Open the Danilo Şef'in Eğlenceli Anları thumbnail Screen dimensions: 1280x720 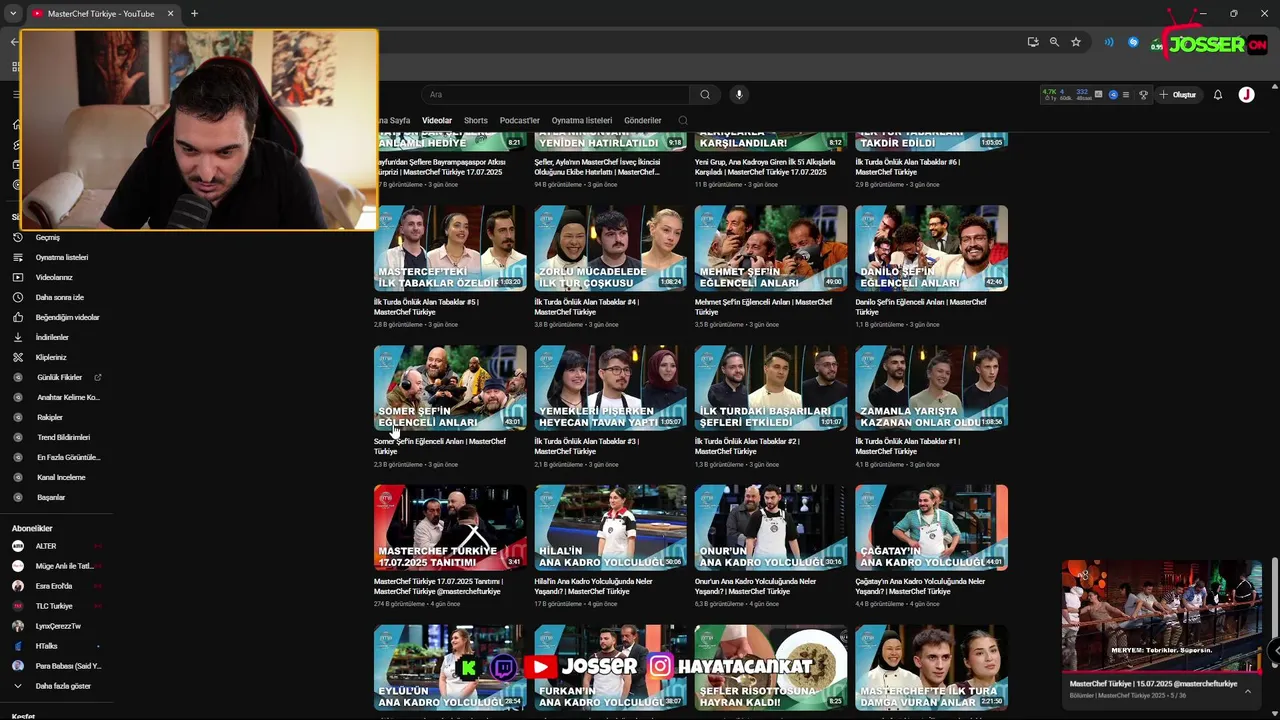coord(931,248)
